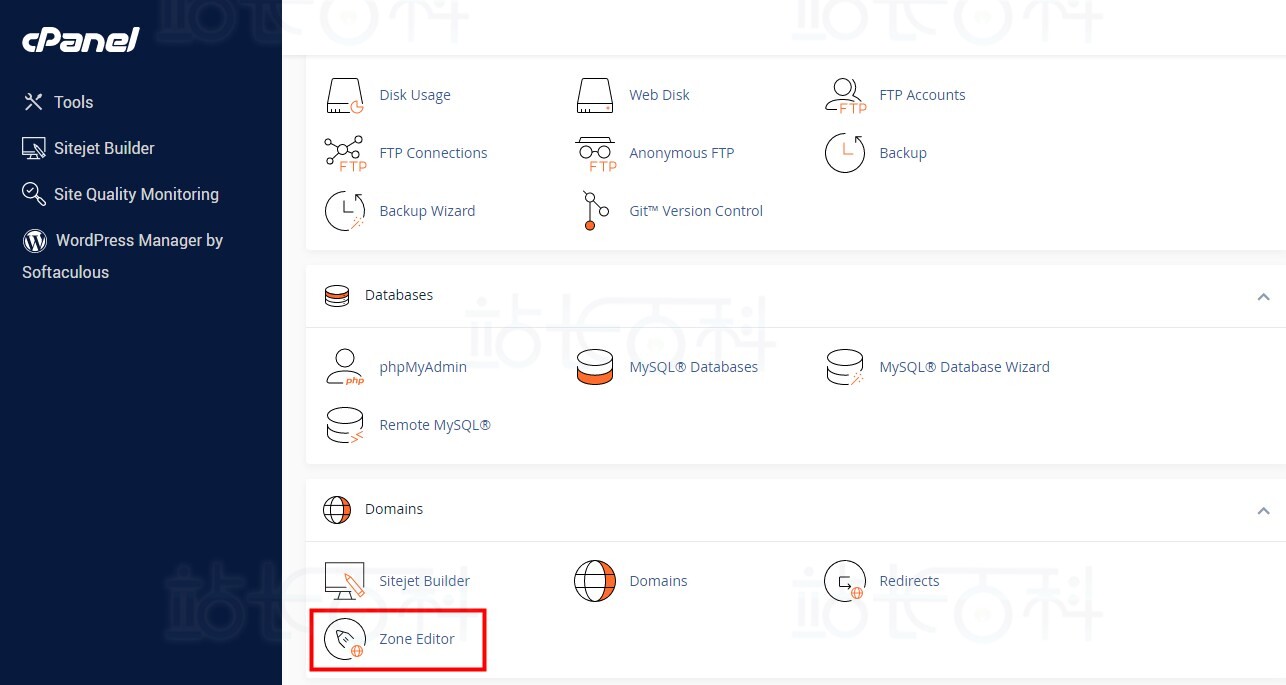
Task: Open the Redirects text link
Action: 909,581
